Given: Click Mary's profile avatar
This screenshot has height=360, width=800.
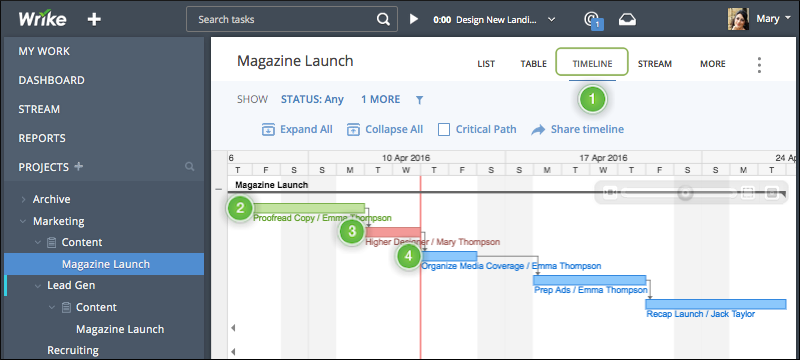Looking at the screenshot, I should click(x=738, y=19).
